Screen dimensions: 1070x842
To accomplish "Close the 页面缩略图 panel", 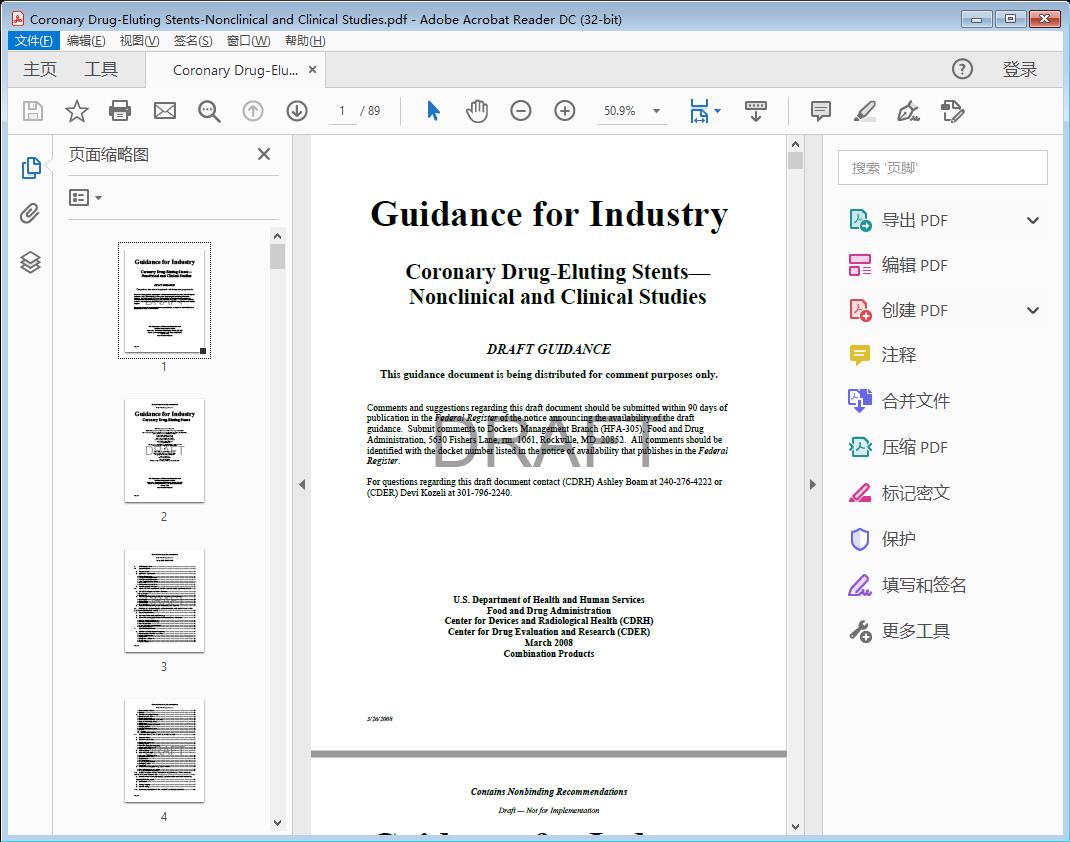I will click(264, 154).
